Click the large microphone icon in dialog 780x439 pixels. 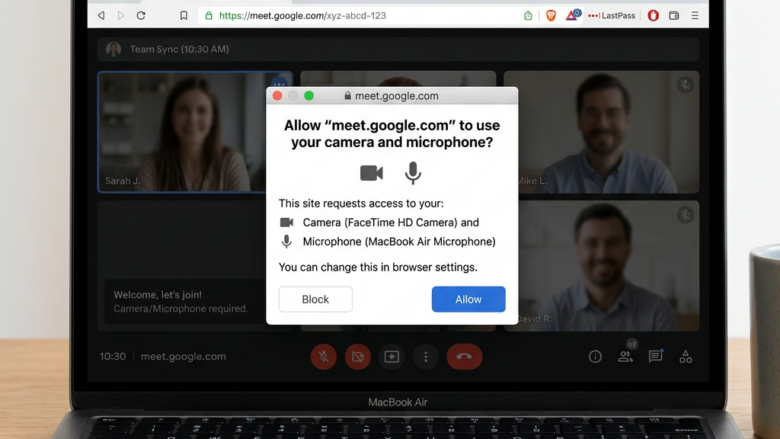click(413, 173)
